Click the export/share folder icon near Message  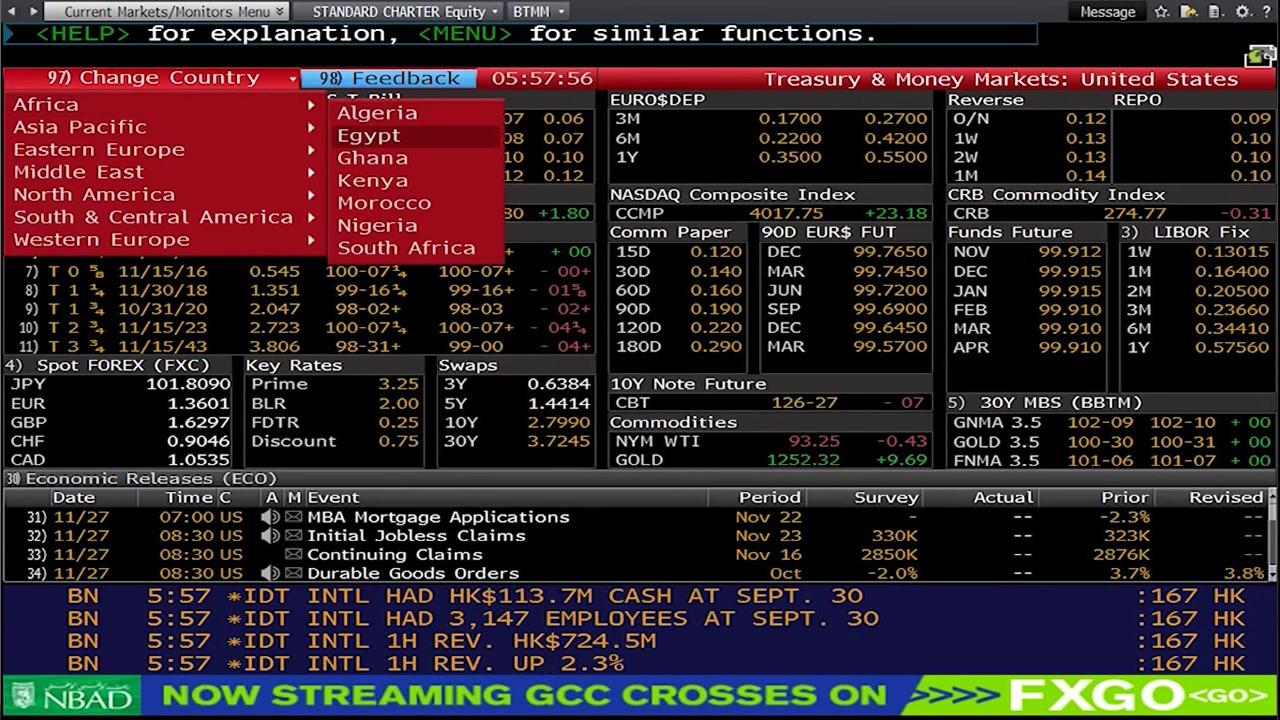[x=1189, y=12]
